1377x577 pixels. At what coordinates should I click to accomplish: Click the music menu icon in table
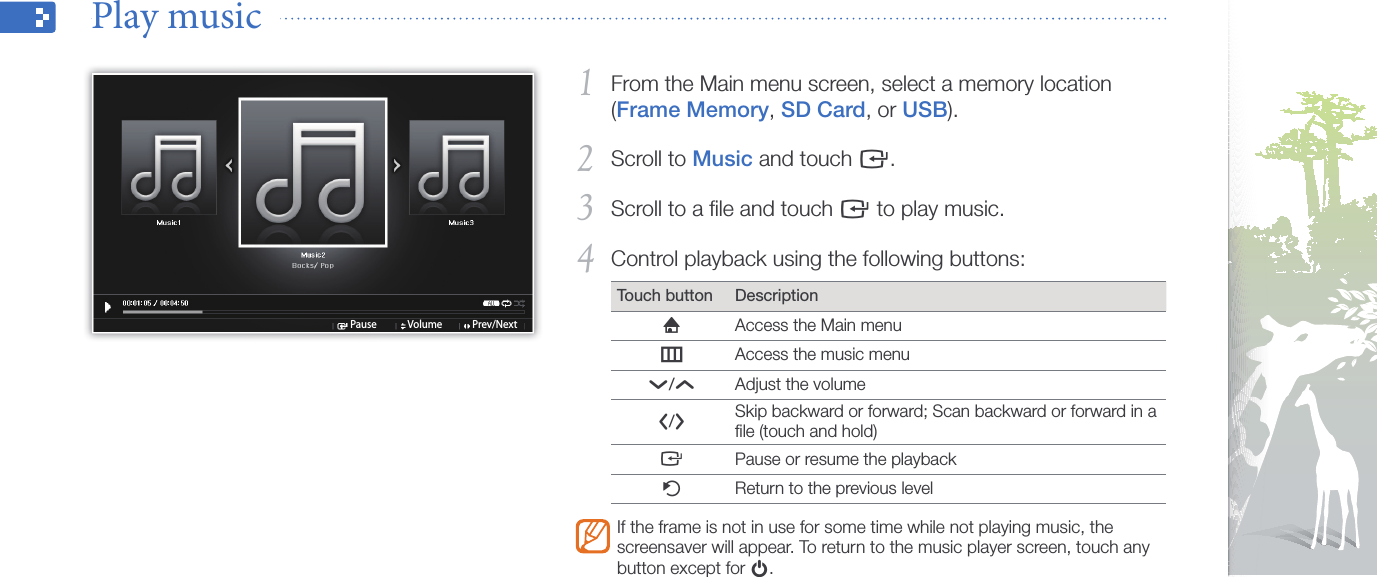point(671,354)
